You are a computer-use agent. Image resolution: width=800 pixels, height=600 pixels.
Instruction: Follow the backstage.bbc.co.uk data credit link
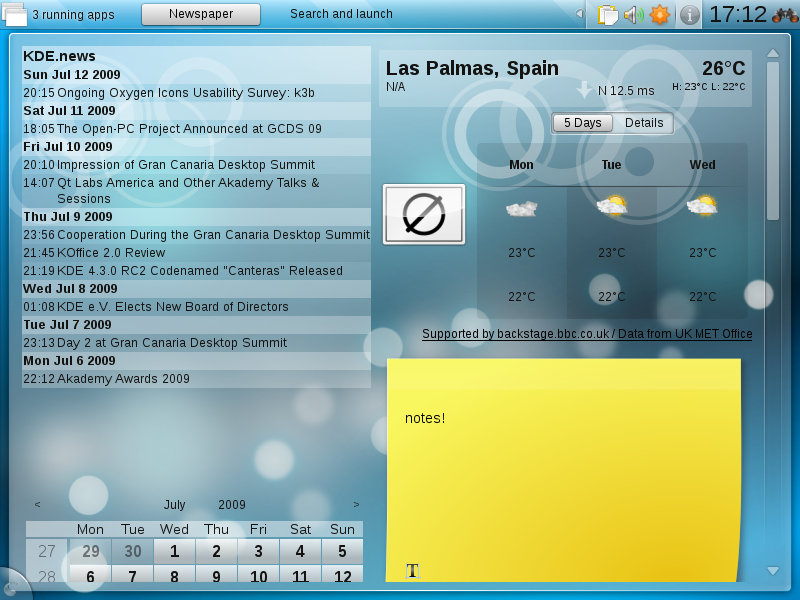tap(587, 334)
